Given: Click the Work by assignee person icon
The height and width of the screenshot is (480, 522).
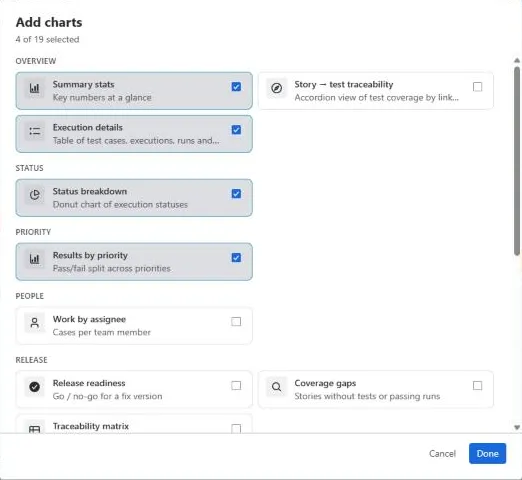Looking at the screenshot, I should click(34, 323).
